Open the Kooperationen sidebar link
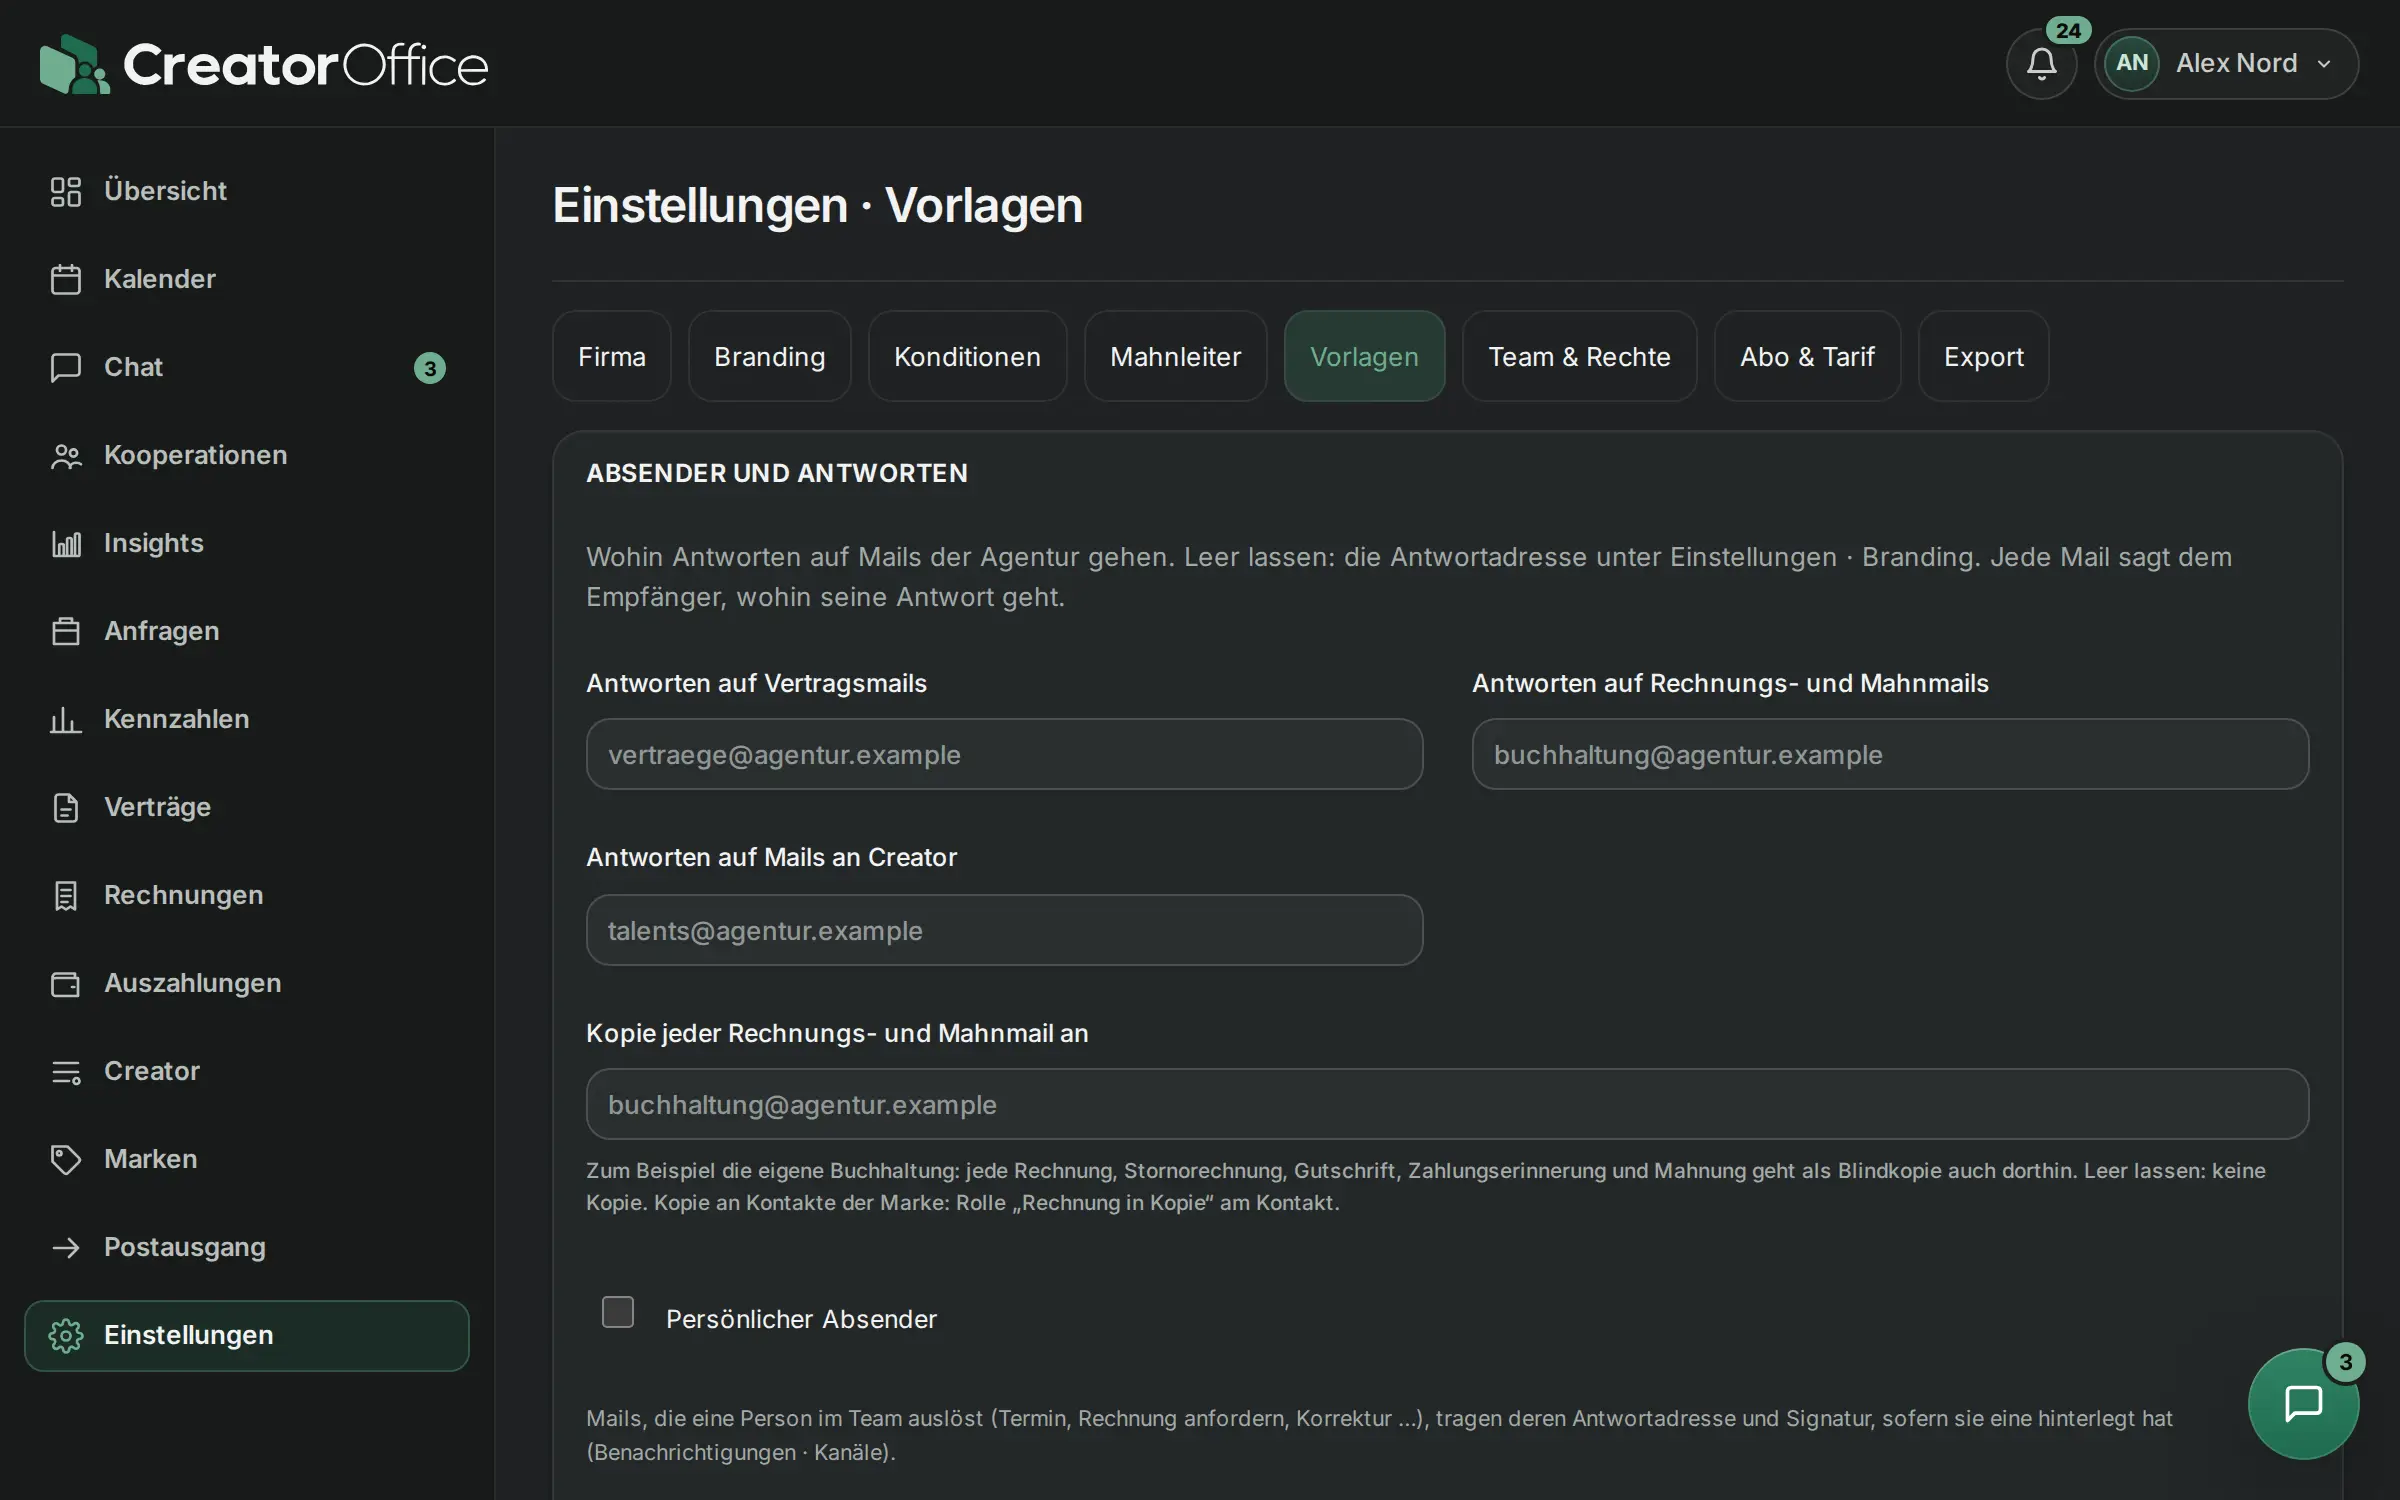Screen dimensions: 2400x1500 247,455
